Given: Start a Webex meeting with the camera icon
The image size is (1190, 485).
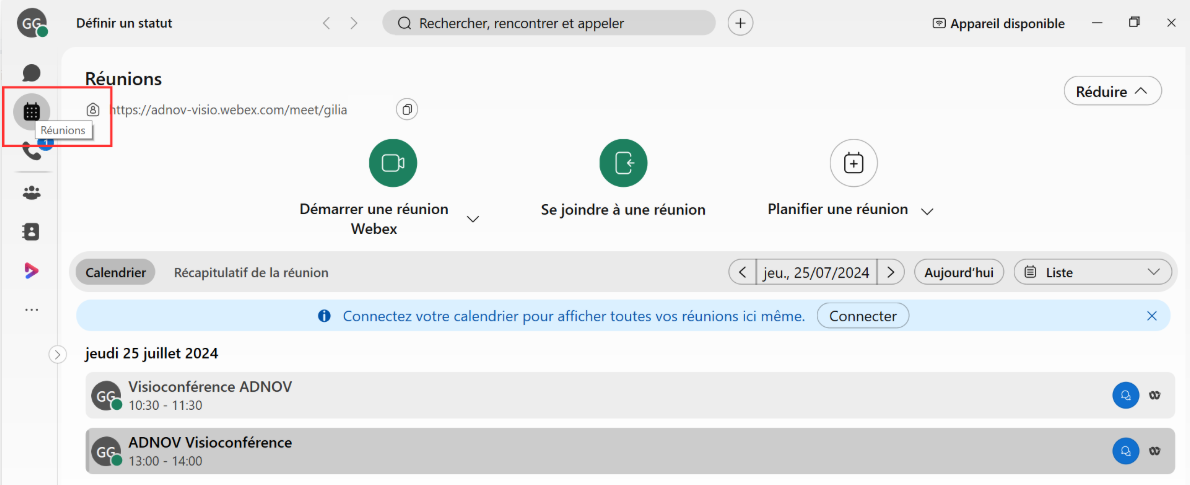Looking at the screenshot, I should (x=392, y=162).
